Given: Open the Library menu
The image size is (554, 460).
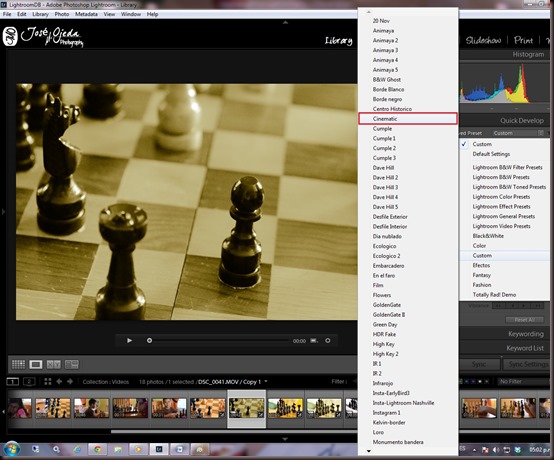Looking at the screenshot, I should 40,14.
